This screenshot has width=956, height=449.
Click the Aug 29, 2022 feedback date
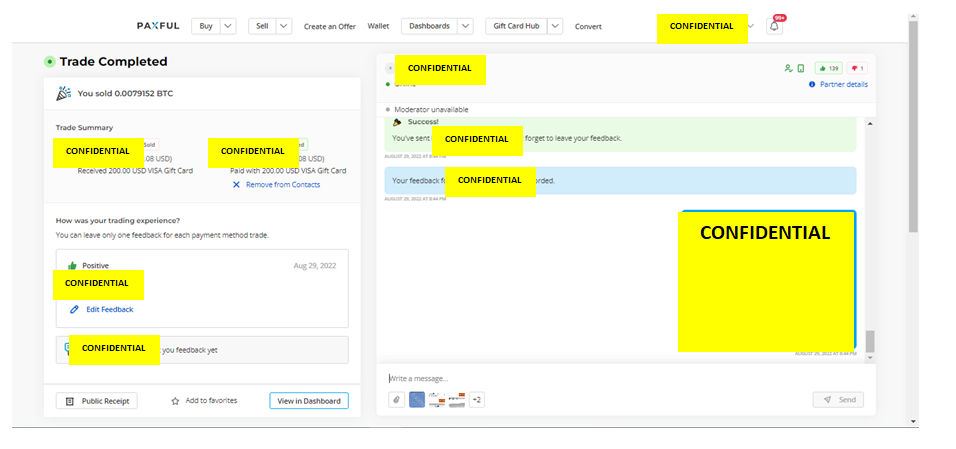315,265
